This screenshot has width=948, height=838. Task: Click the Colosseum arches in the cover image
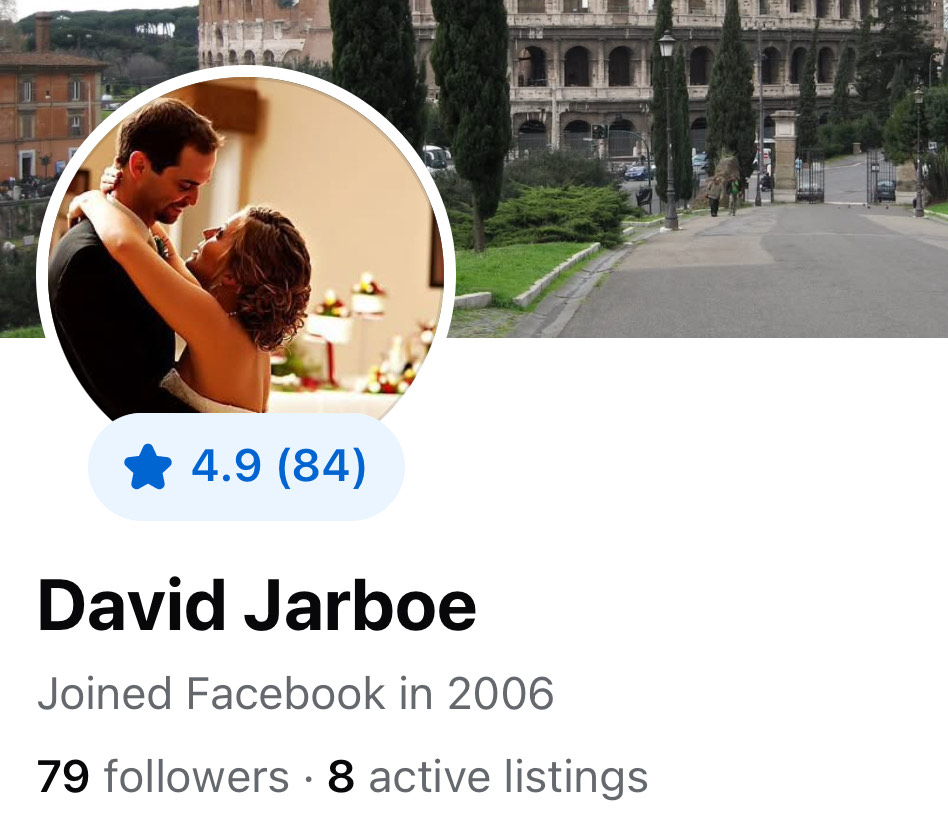(605, 67)
